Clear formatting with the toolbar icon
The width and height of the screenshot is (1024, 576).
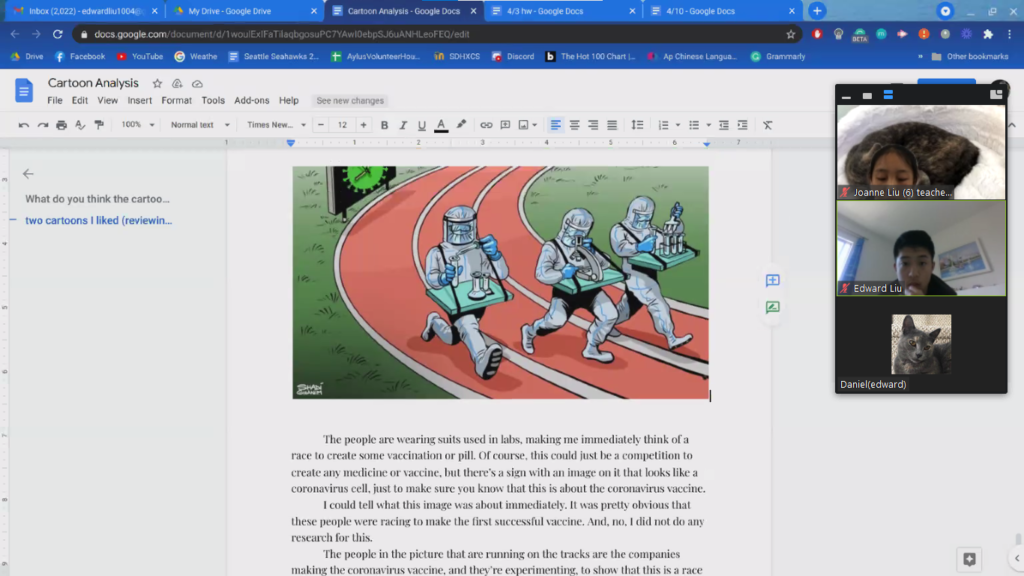coord(768,125)
